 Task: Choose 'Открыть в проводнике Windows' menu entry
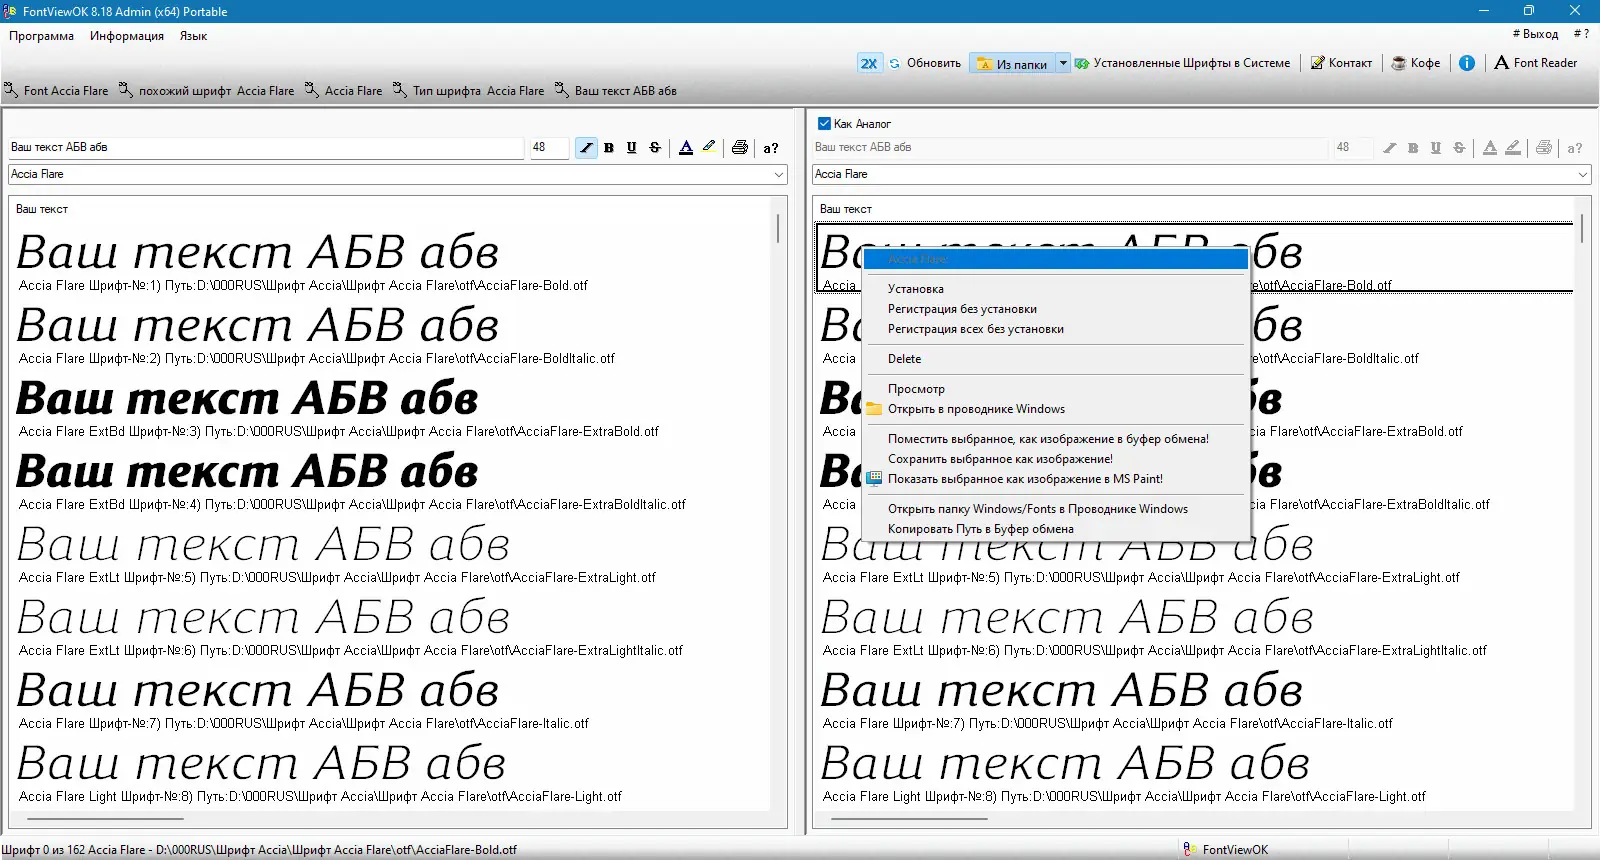click(1056, 409)
